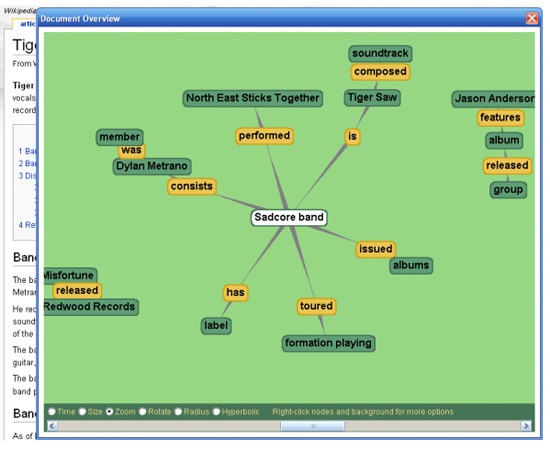Click released node above Redwood Records
550x451 pixels.
pos(77,291)
